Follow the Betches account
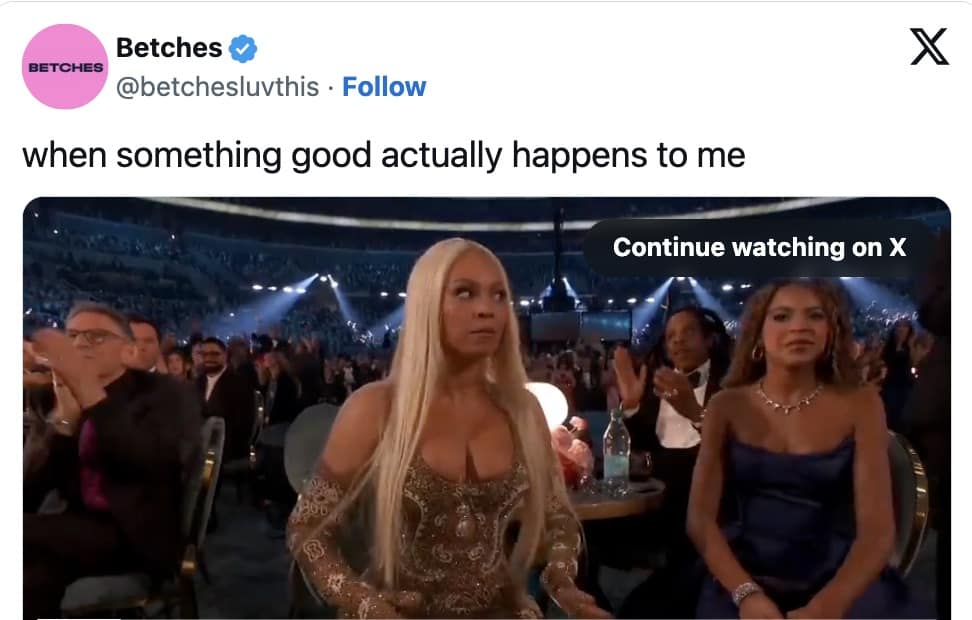972x620 pixels. 384,87
